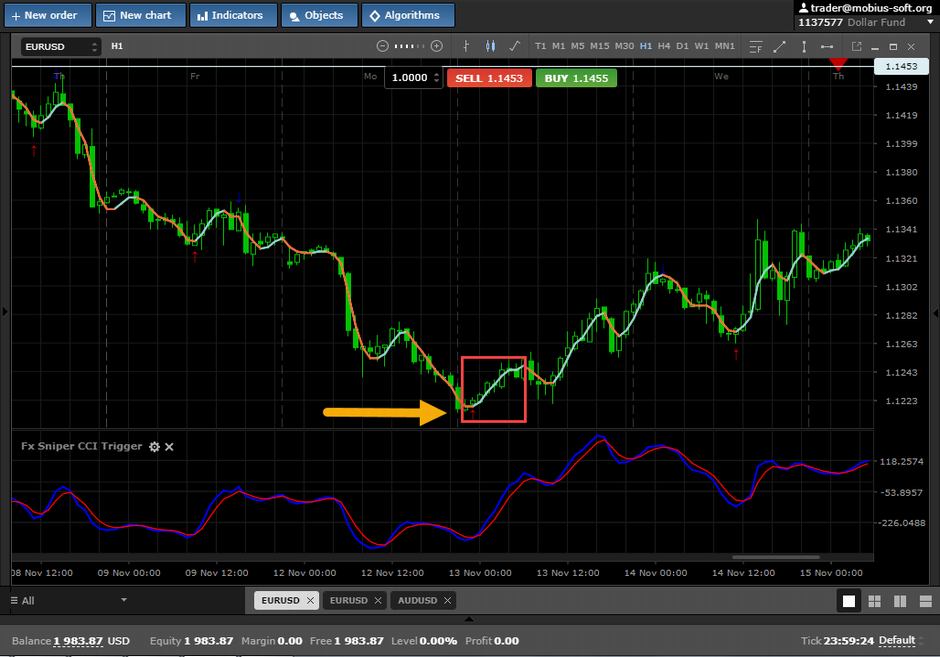Select the trend line drawing tool
This screenshot has width=940, height=657.
[779, 47]
